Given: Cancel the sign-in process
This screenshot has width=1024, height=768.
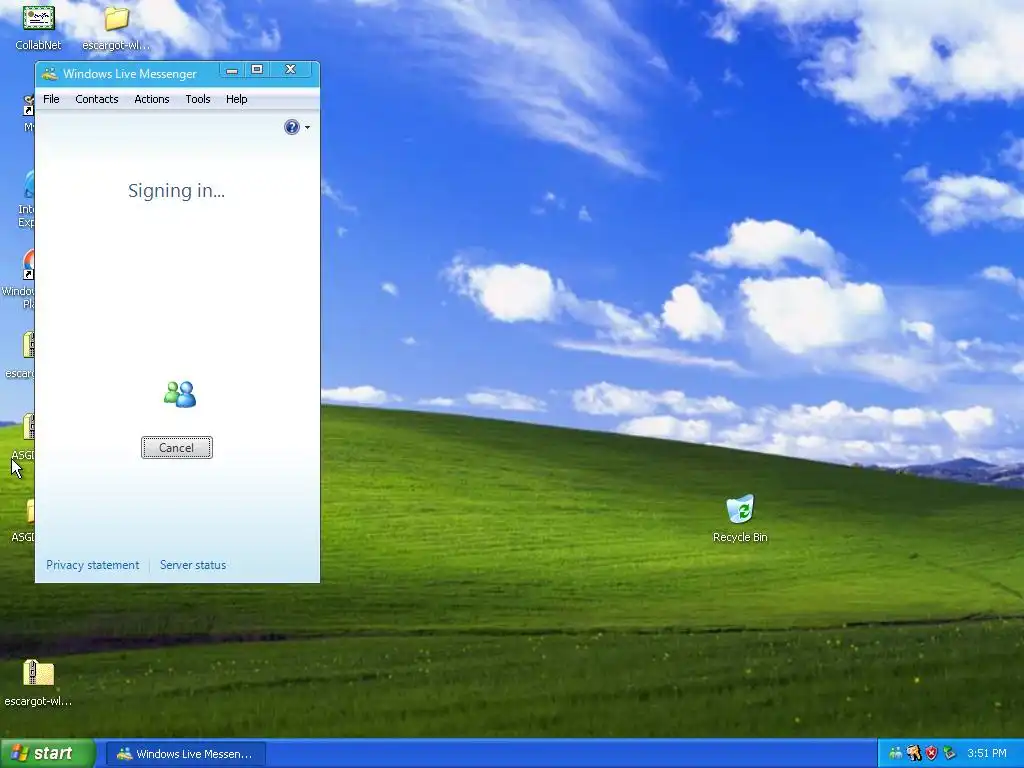Looking at the screenshot, I should (177, 447).
